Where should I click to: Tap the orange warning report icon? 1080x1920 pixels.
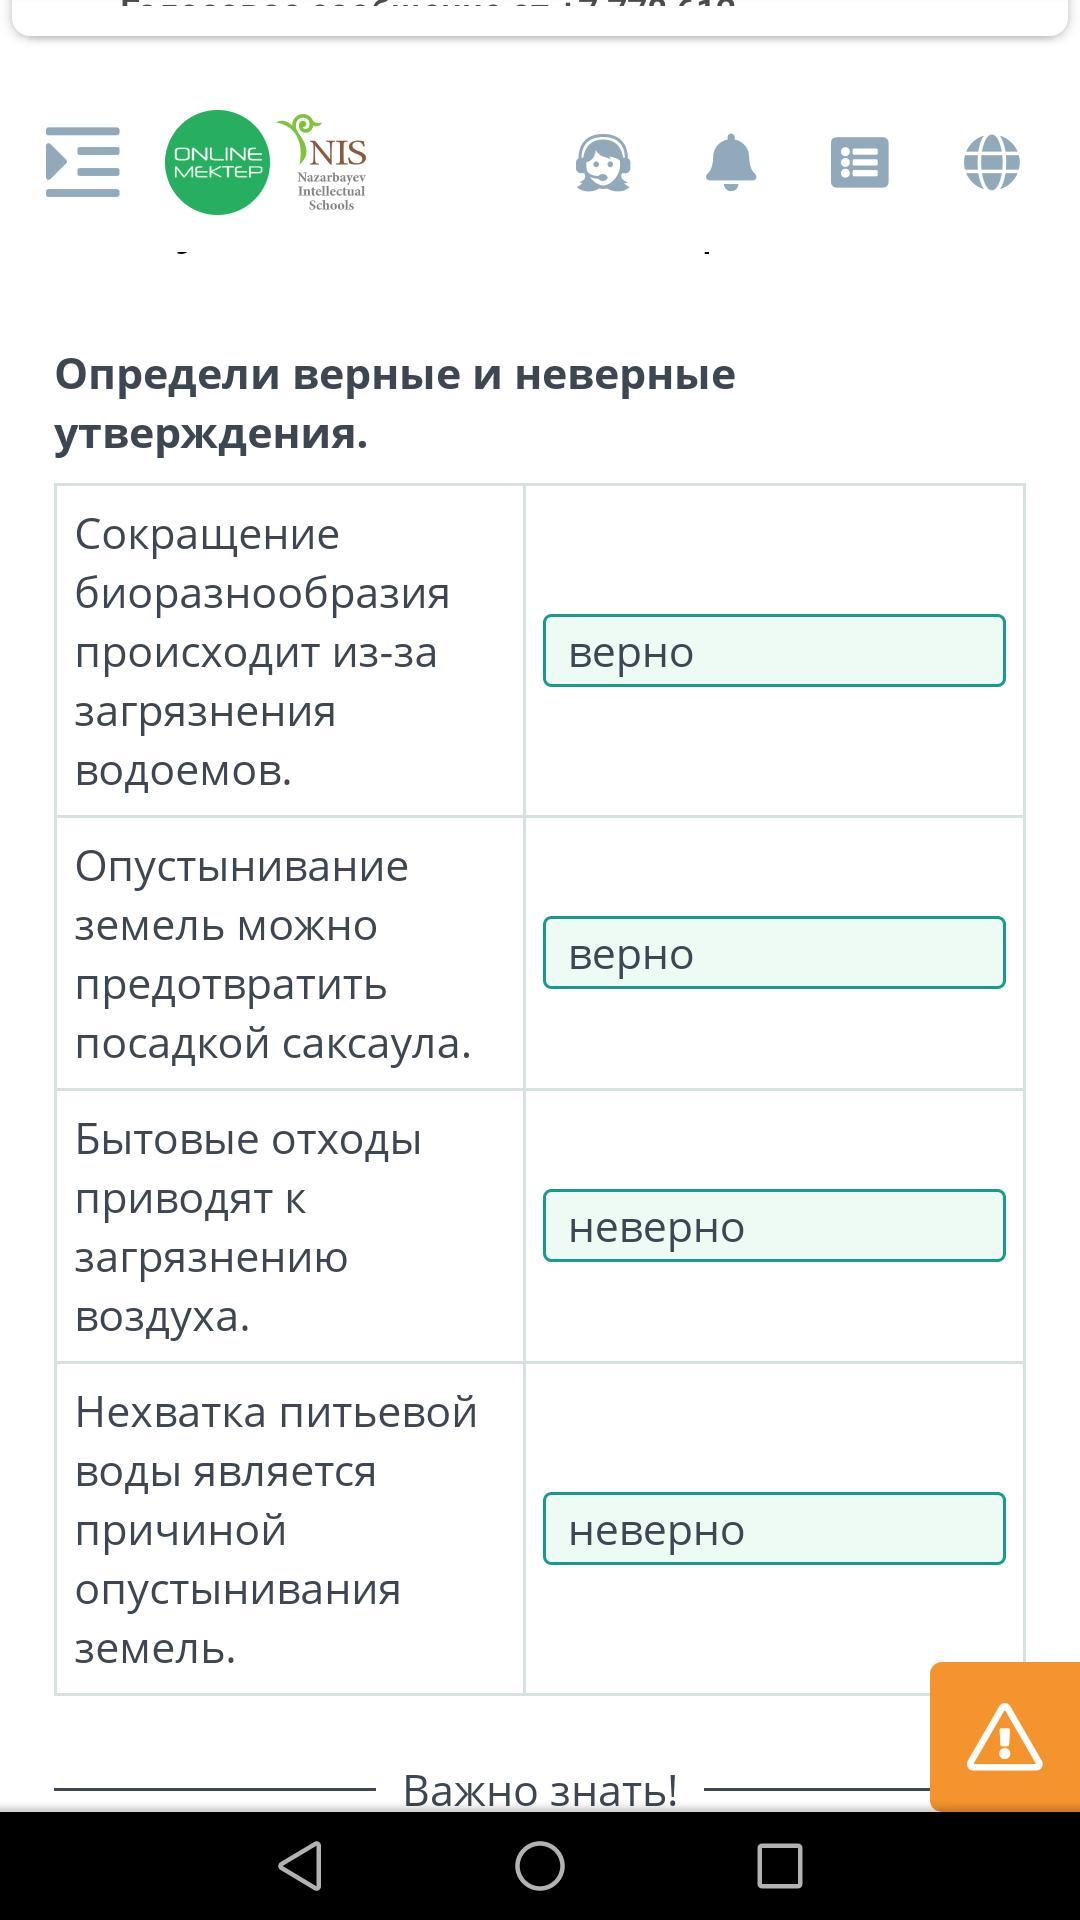pos(1005,1737)
